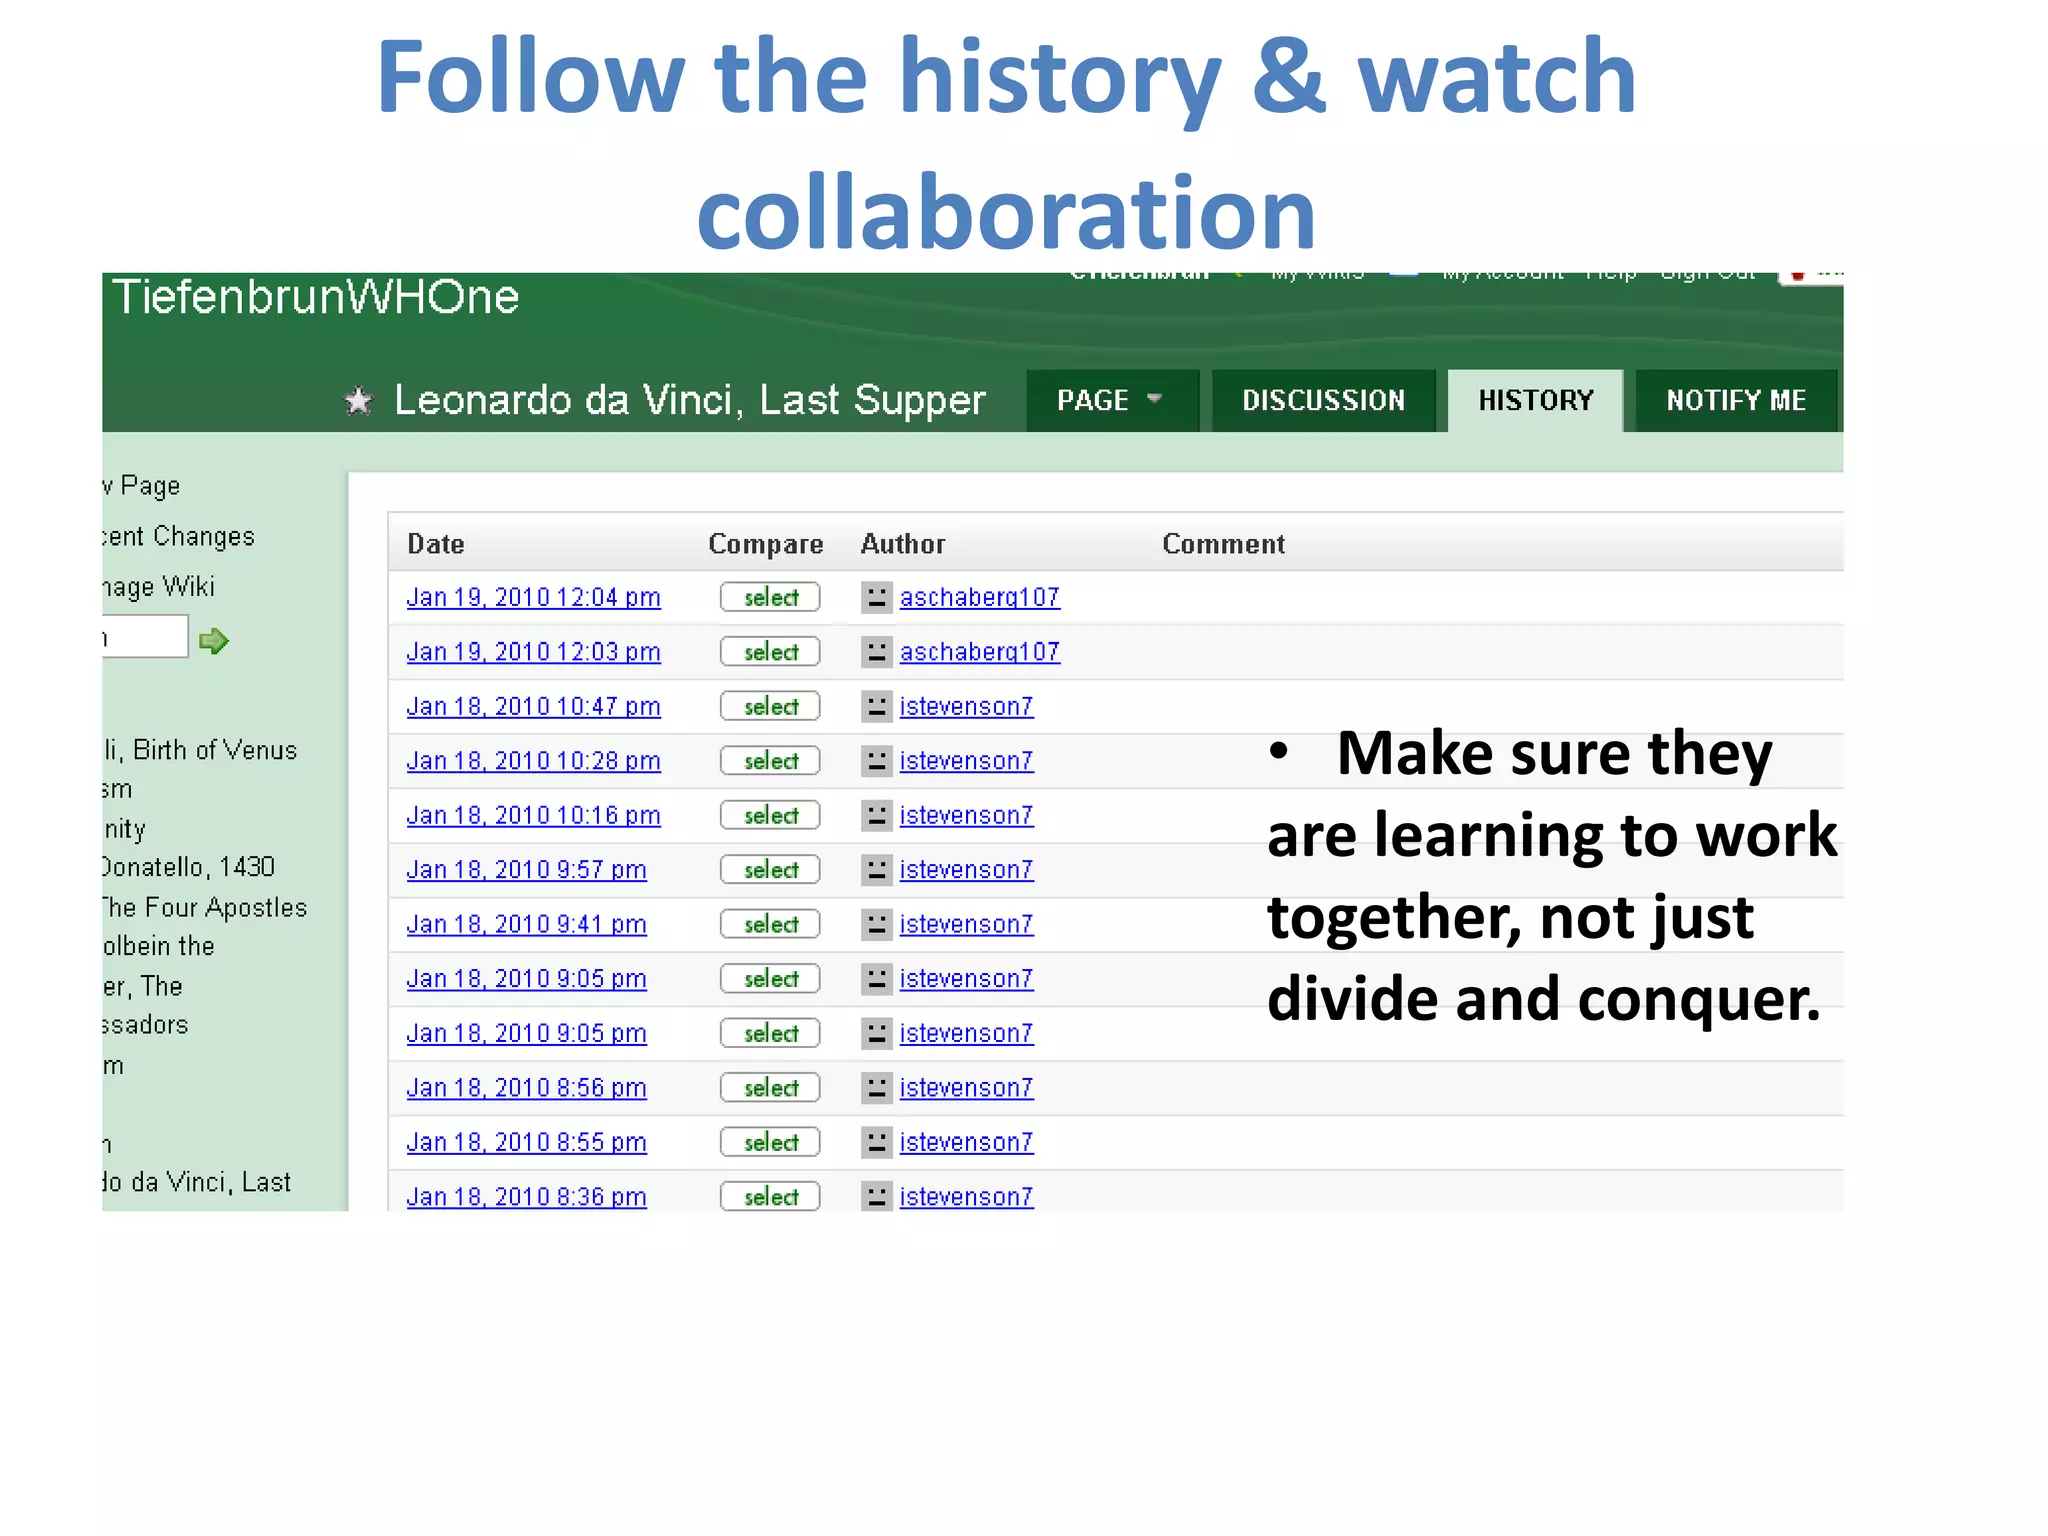The image size is (2048, 1536).
Task: Open revision Jan 19, 2010 12:03 pm
Action: coord(533,652)
